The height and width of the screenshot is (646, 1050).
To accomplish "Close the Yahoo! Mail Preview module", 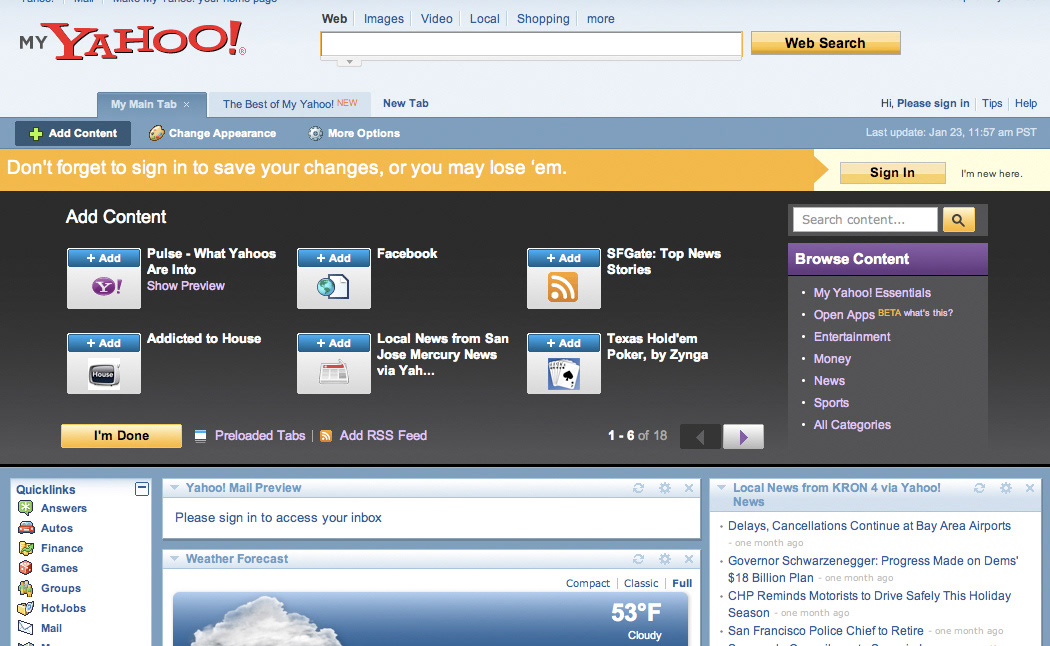I will coord(688,488).
